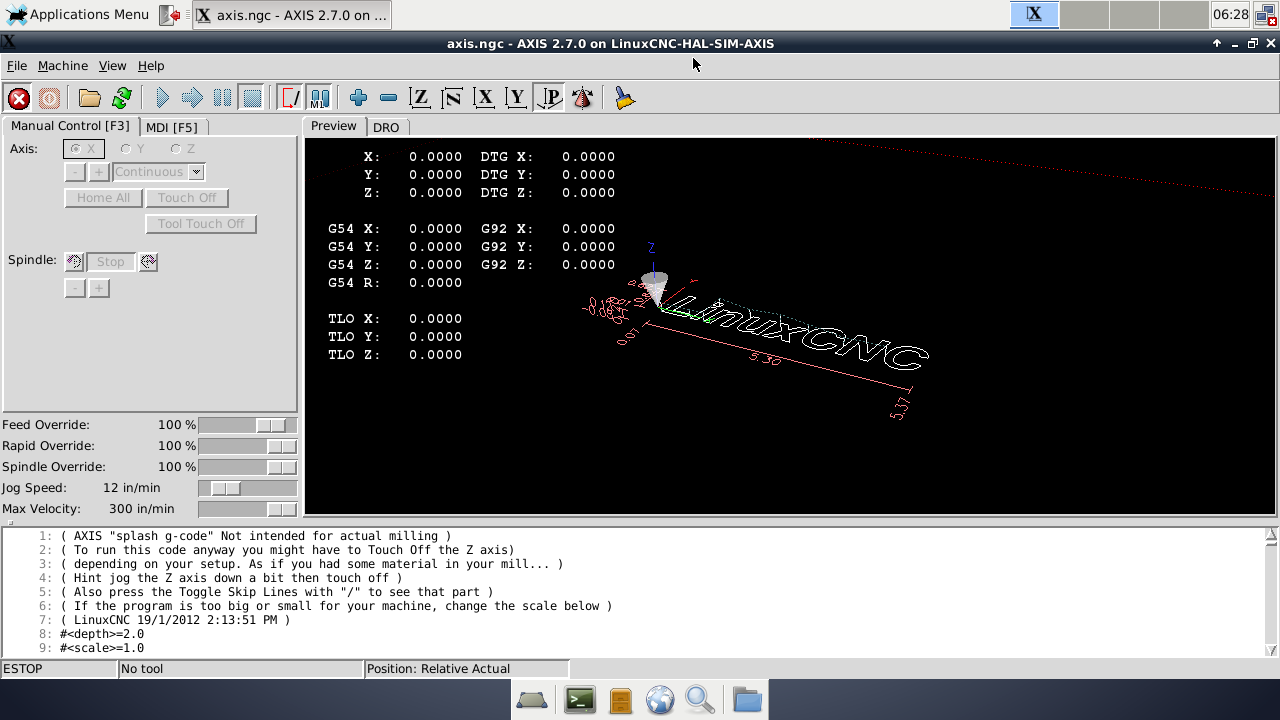Zoom in on the preview

[x=358, y=98]
